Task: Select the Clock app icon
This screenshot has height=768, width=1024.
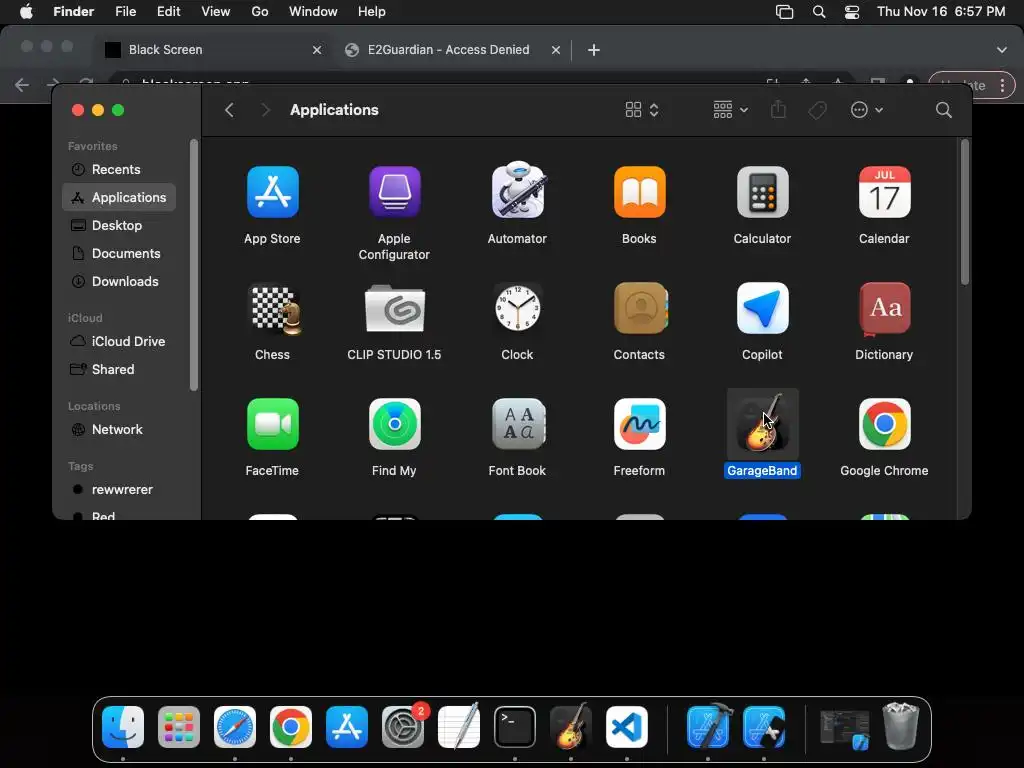Action: (517, 308)
